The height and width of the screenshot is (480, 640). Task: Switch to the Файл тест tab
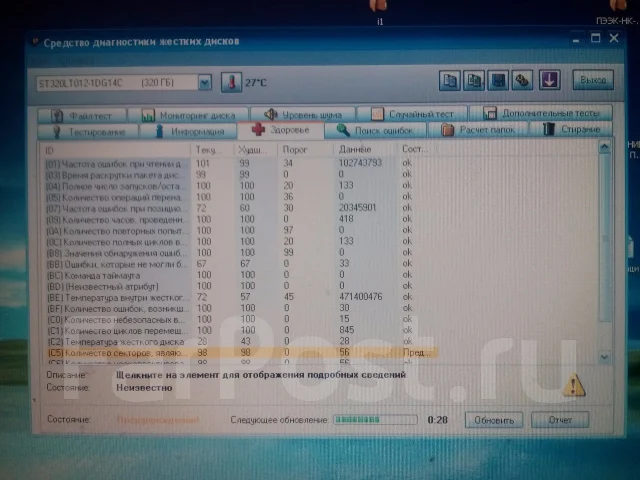tap(82, 116)
